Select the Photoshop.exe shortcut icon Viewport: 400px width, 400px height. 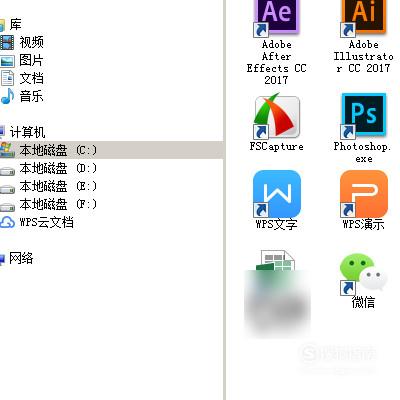(x=364, y=116)
